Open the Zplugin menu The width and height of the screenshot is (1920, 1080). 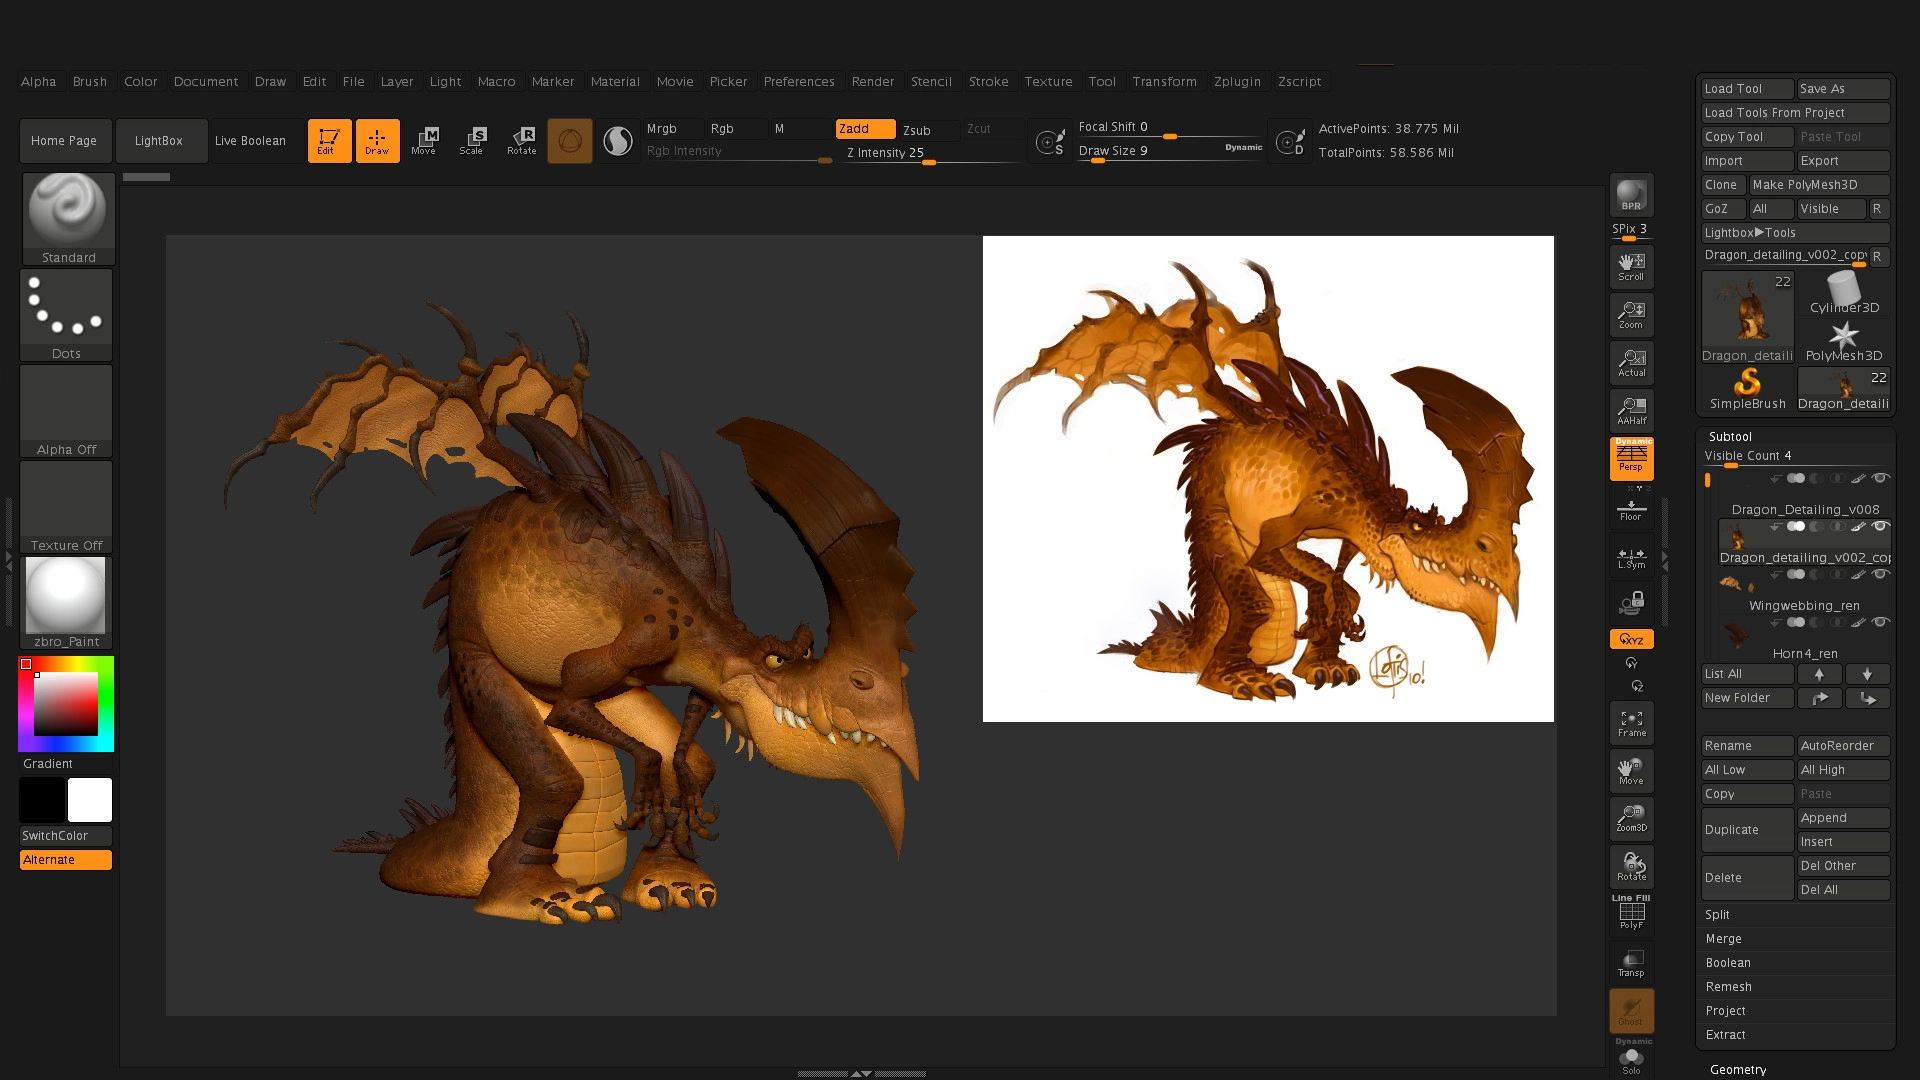[1237, 82]
